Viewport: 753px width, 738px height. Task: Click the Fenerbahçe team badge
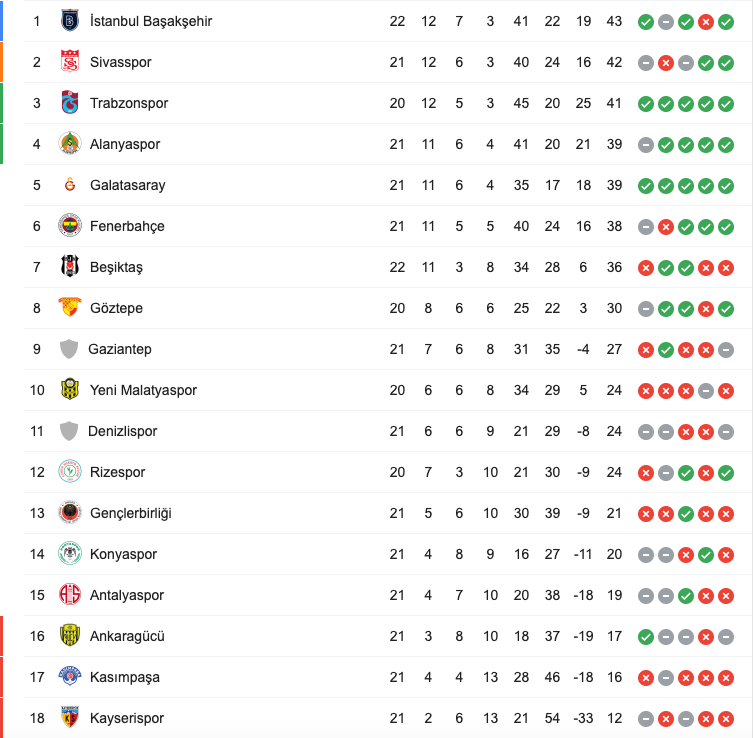tap(69, 226)
